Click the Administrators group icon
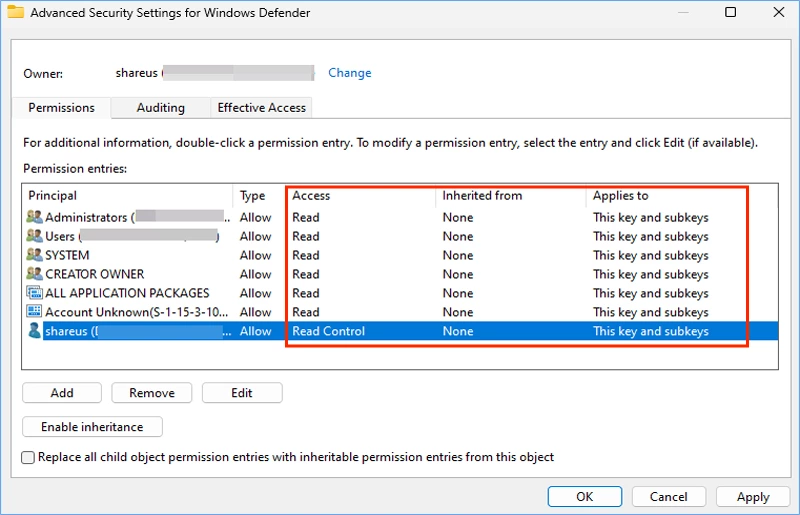800x515 pixels. pyautogui.click(x=34, y=217)
